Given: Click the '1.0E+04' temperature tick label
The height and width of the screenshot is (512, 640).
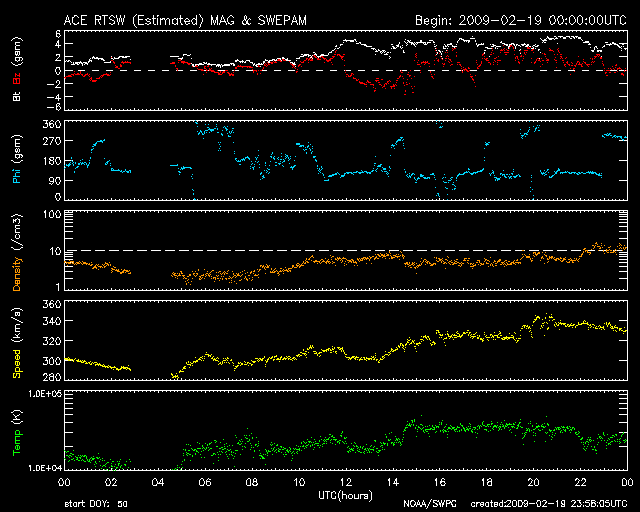Looking at the screenshot, I should pos(45,468).
